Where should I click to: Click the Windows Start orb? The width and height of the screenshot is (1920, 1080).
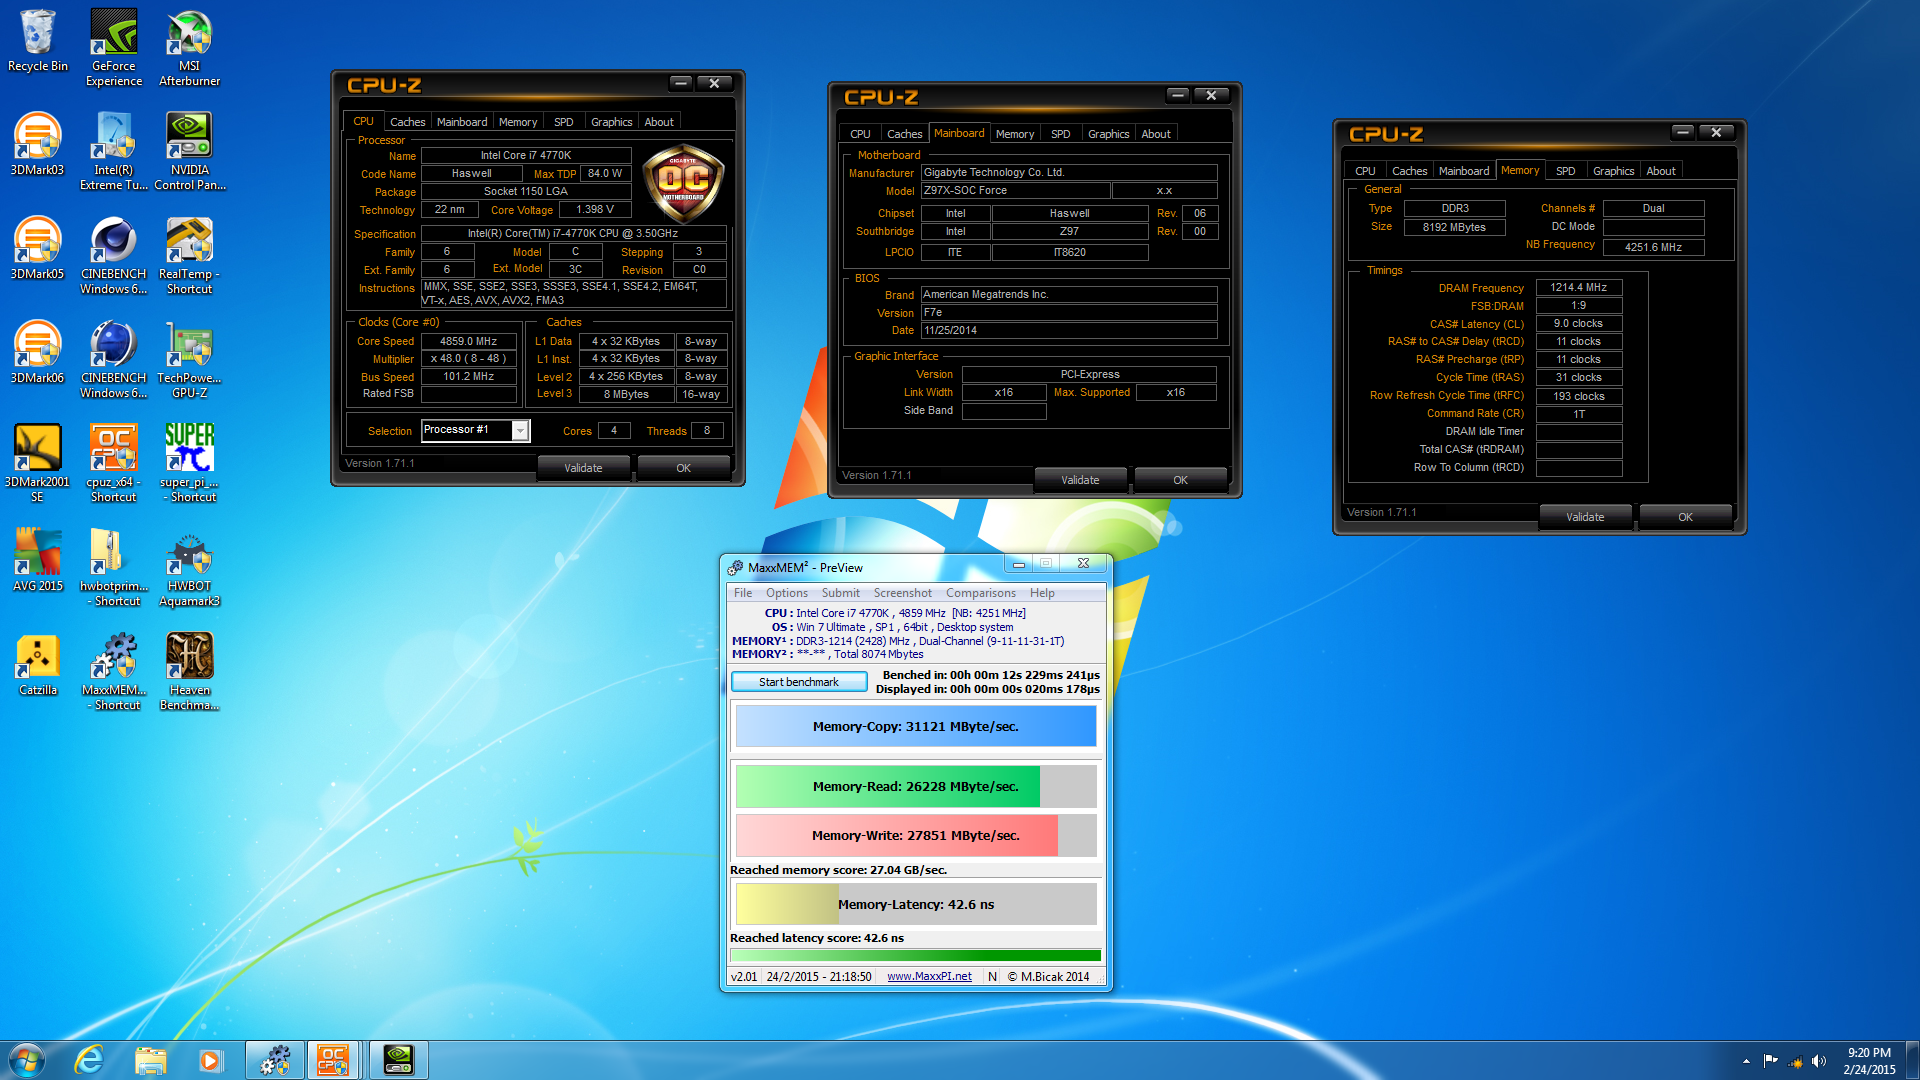[x=27, y=1060]
